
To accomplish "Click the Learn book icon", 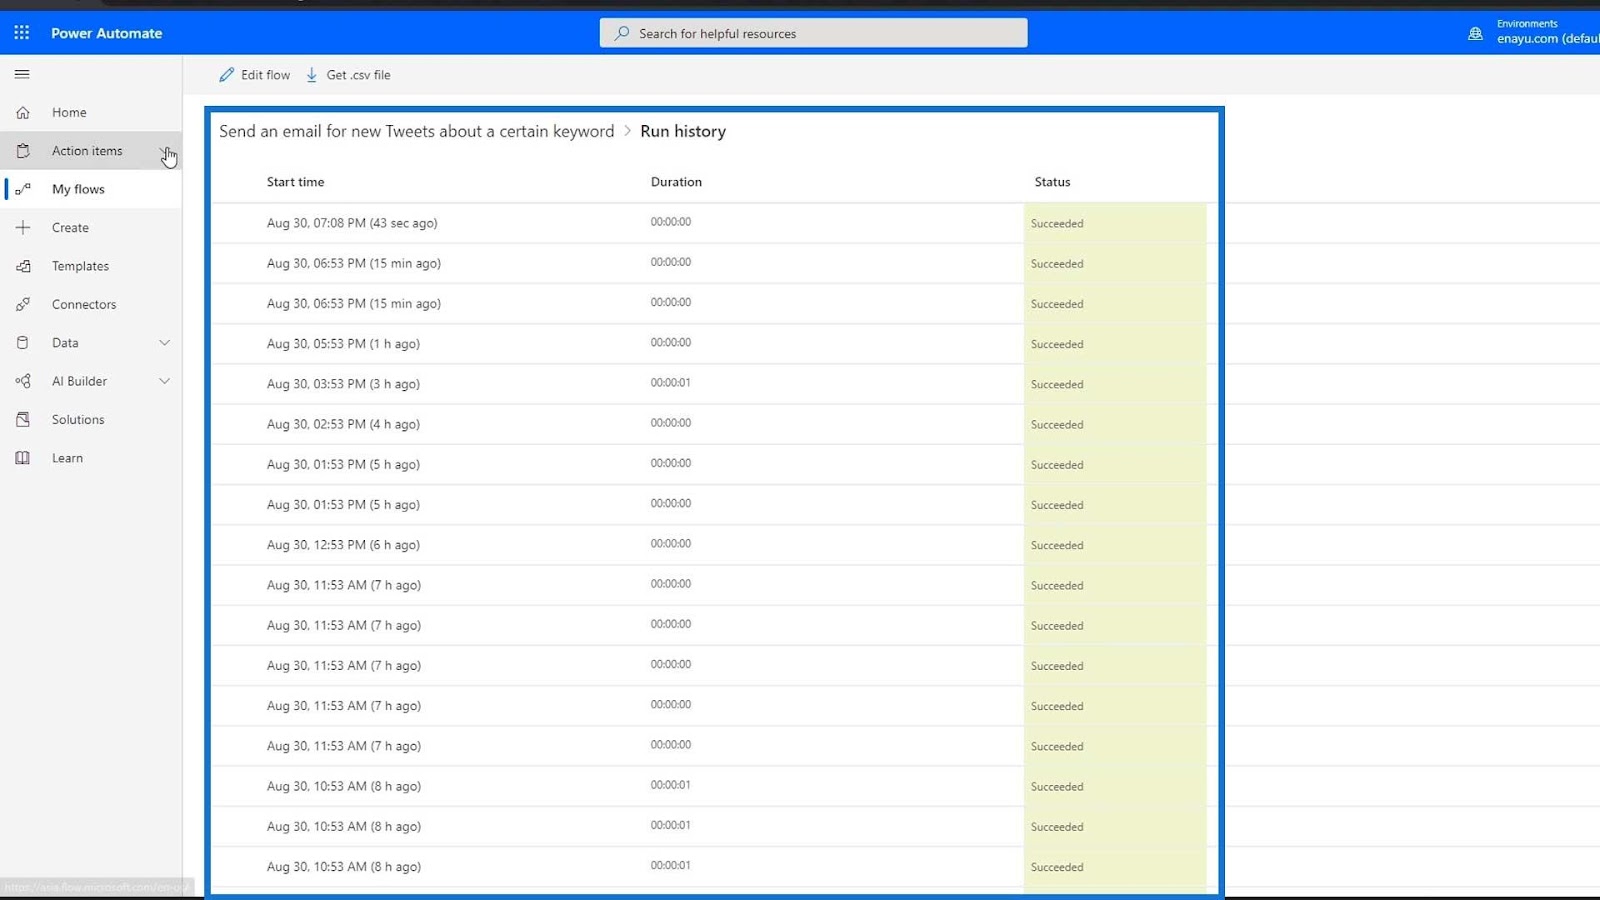I will (x=23, y=458).
